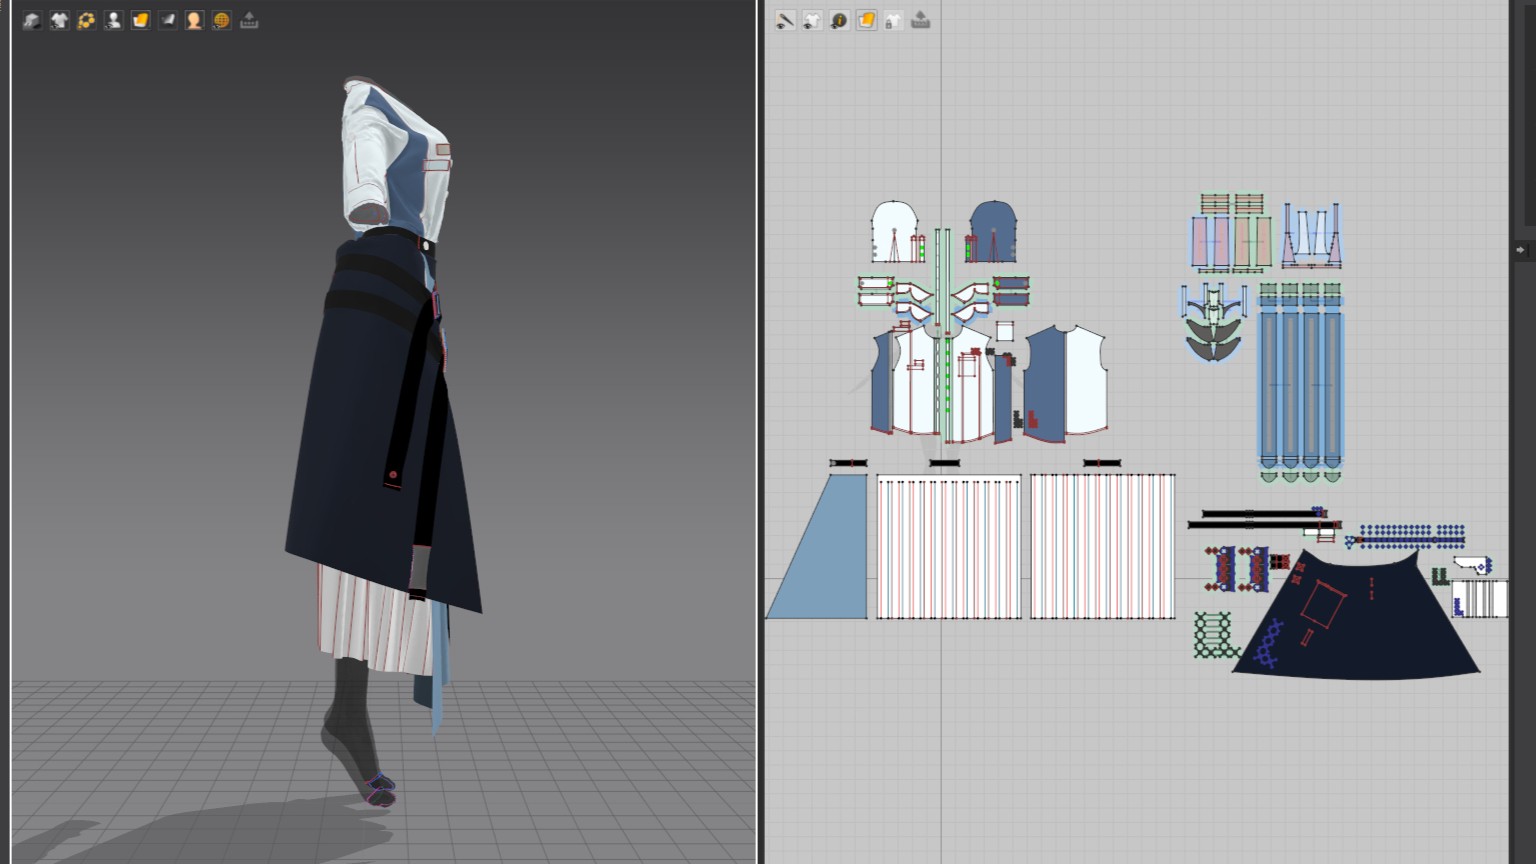The image size is (1536, 864).
Task: Toggle 2D pattern display shirt icon
Action: 812,20
